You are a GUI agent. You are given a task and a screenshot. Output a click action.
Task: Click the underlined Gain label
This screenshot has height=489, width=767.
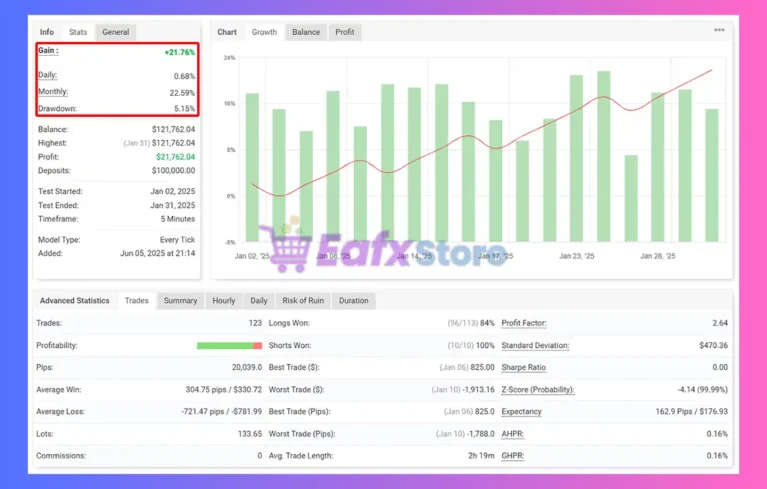point(48,51)
